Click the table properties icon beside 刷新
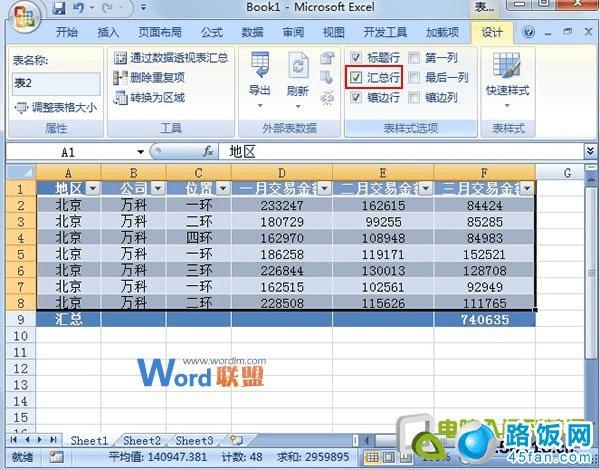The height and width of the screenshot is (470, 600). 327,58
